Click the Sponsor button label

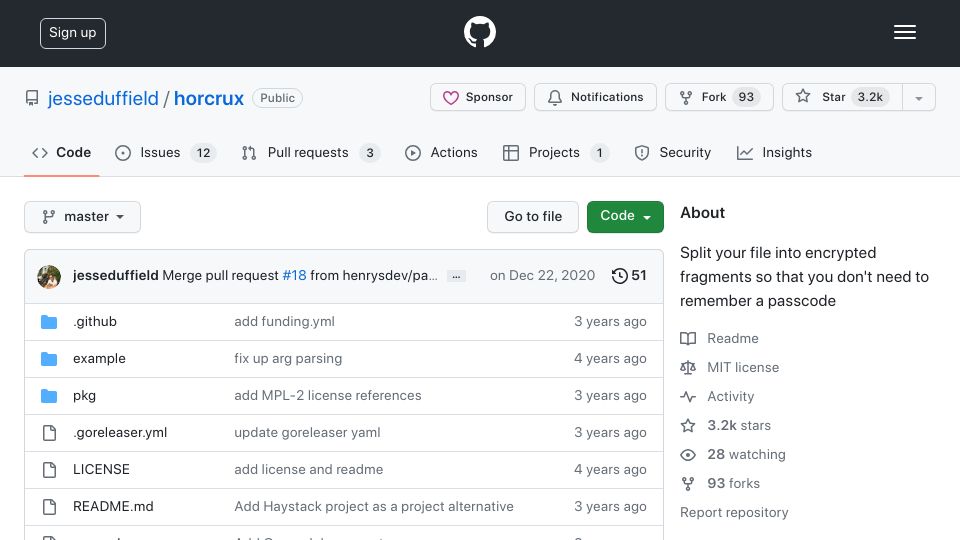pyautogui.click(x=489, y=97)
